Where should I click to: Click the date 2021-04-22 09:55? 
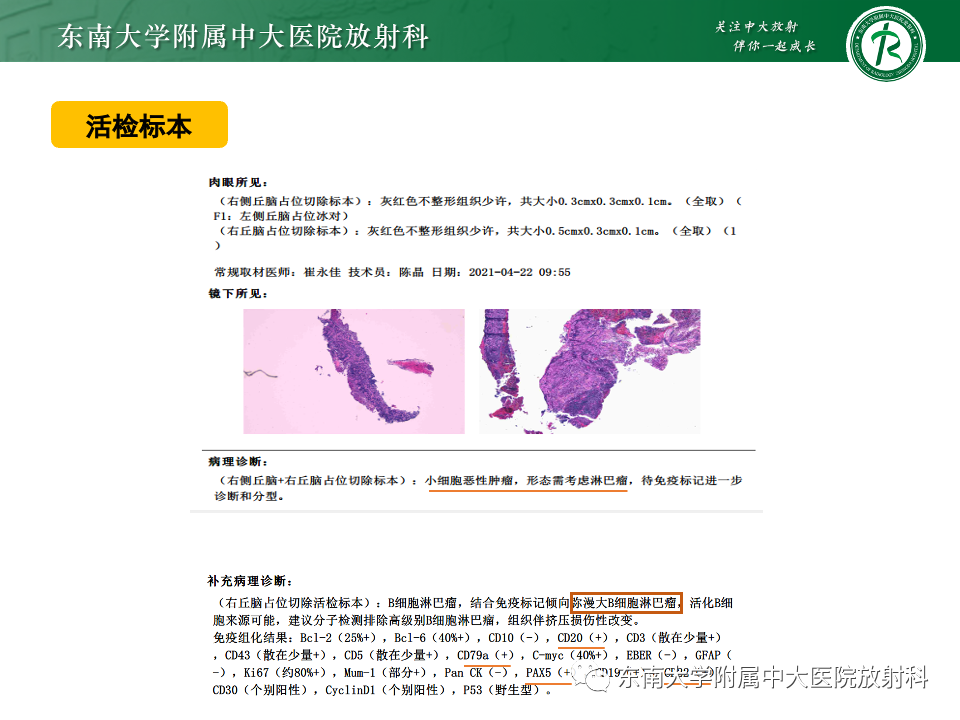[x=520, y=272]
